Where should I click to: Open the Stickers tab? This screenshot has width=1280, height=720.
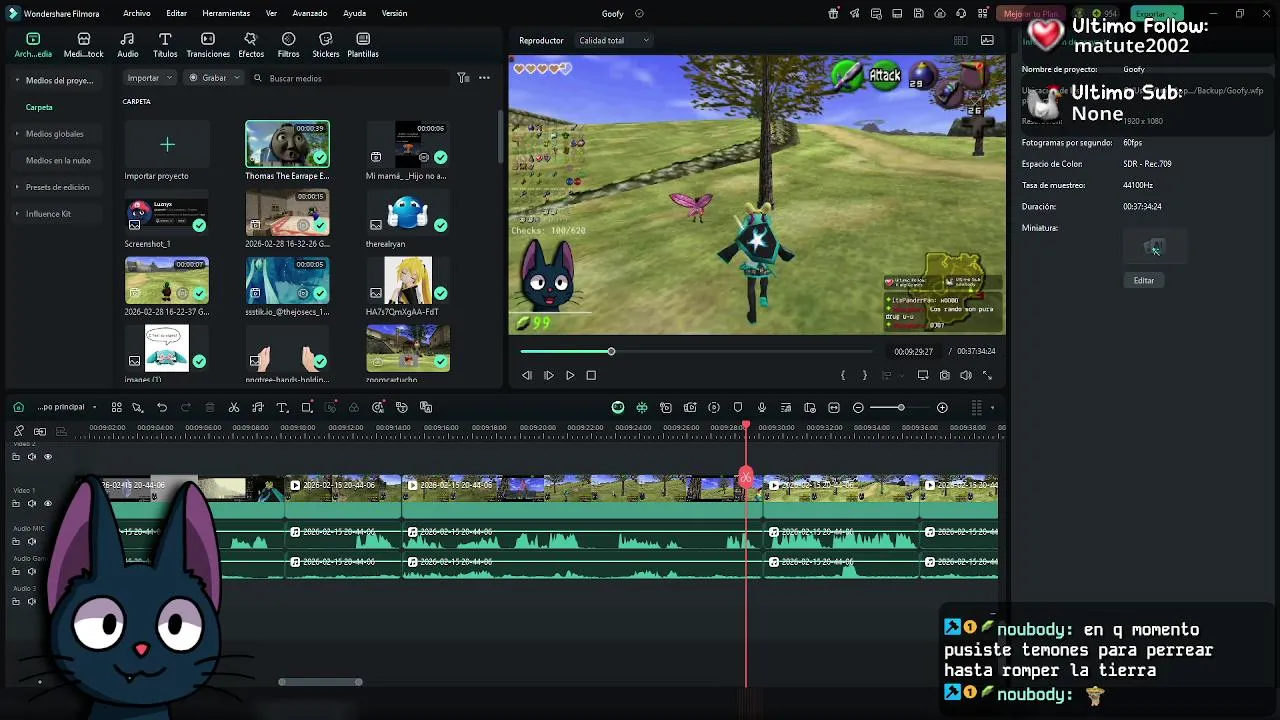pyautogui.click(x=325, y=45)
